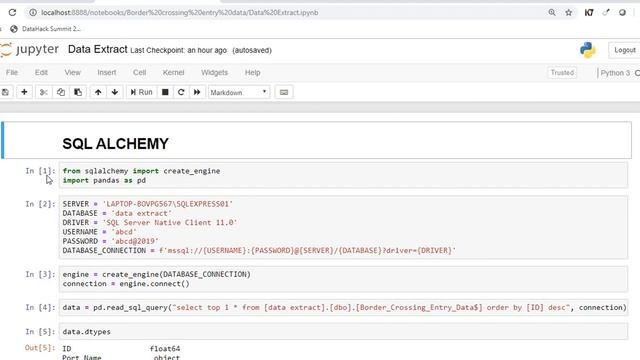
Task: Open the File menu
Action: [12, 73]
